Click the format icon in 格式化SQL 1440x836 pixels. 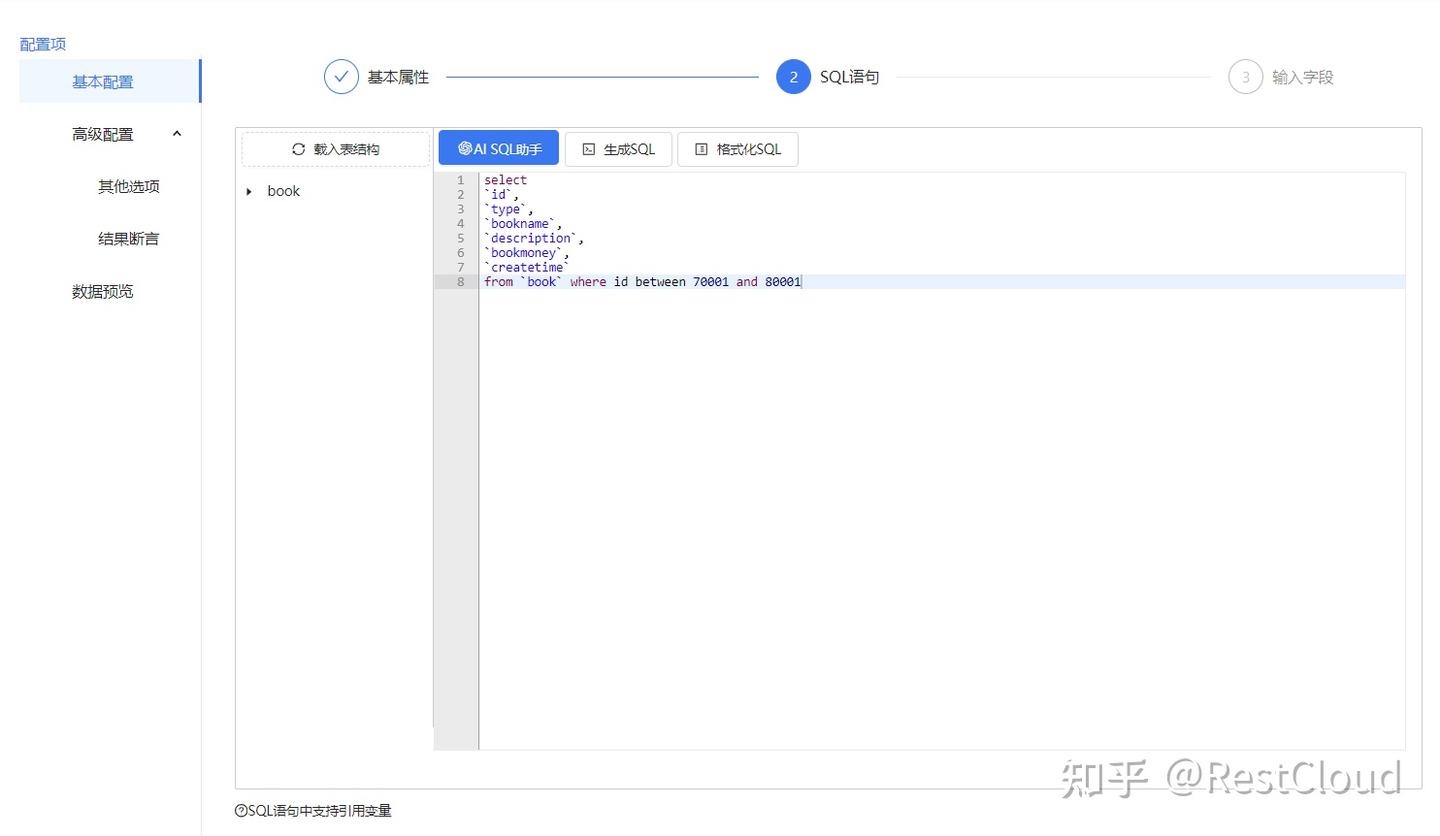click(701, 149)
